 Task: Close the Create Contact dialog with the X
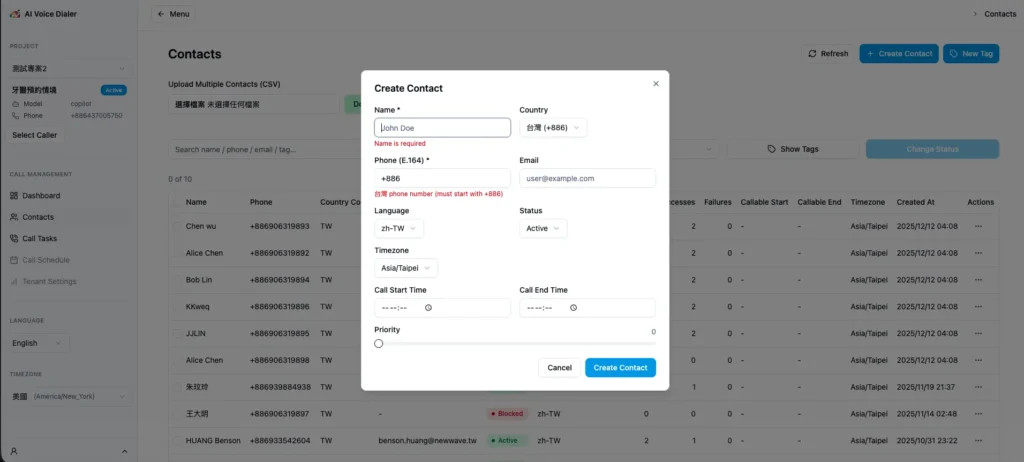pyautogui.click(x=656, y=84)
